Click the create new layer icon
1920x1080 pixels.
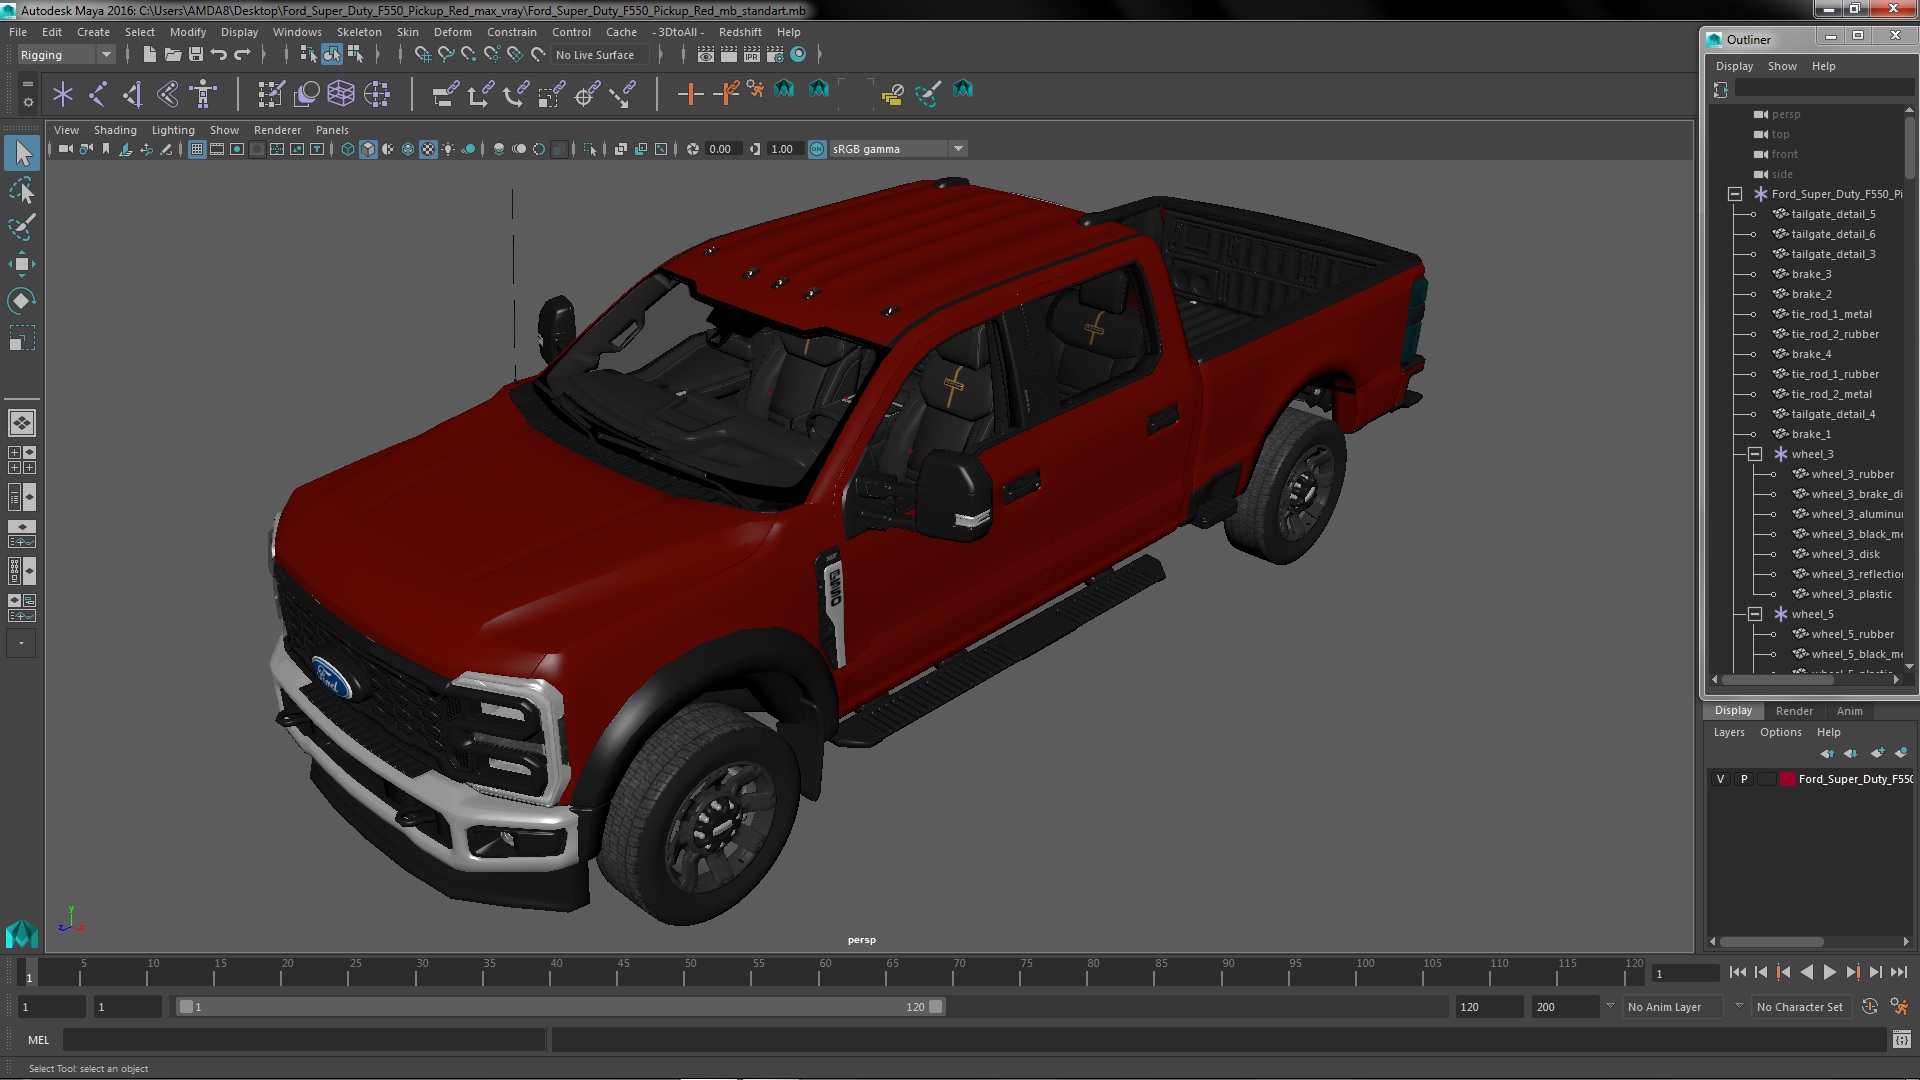click(1877, 753)
